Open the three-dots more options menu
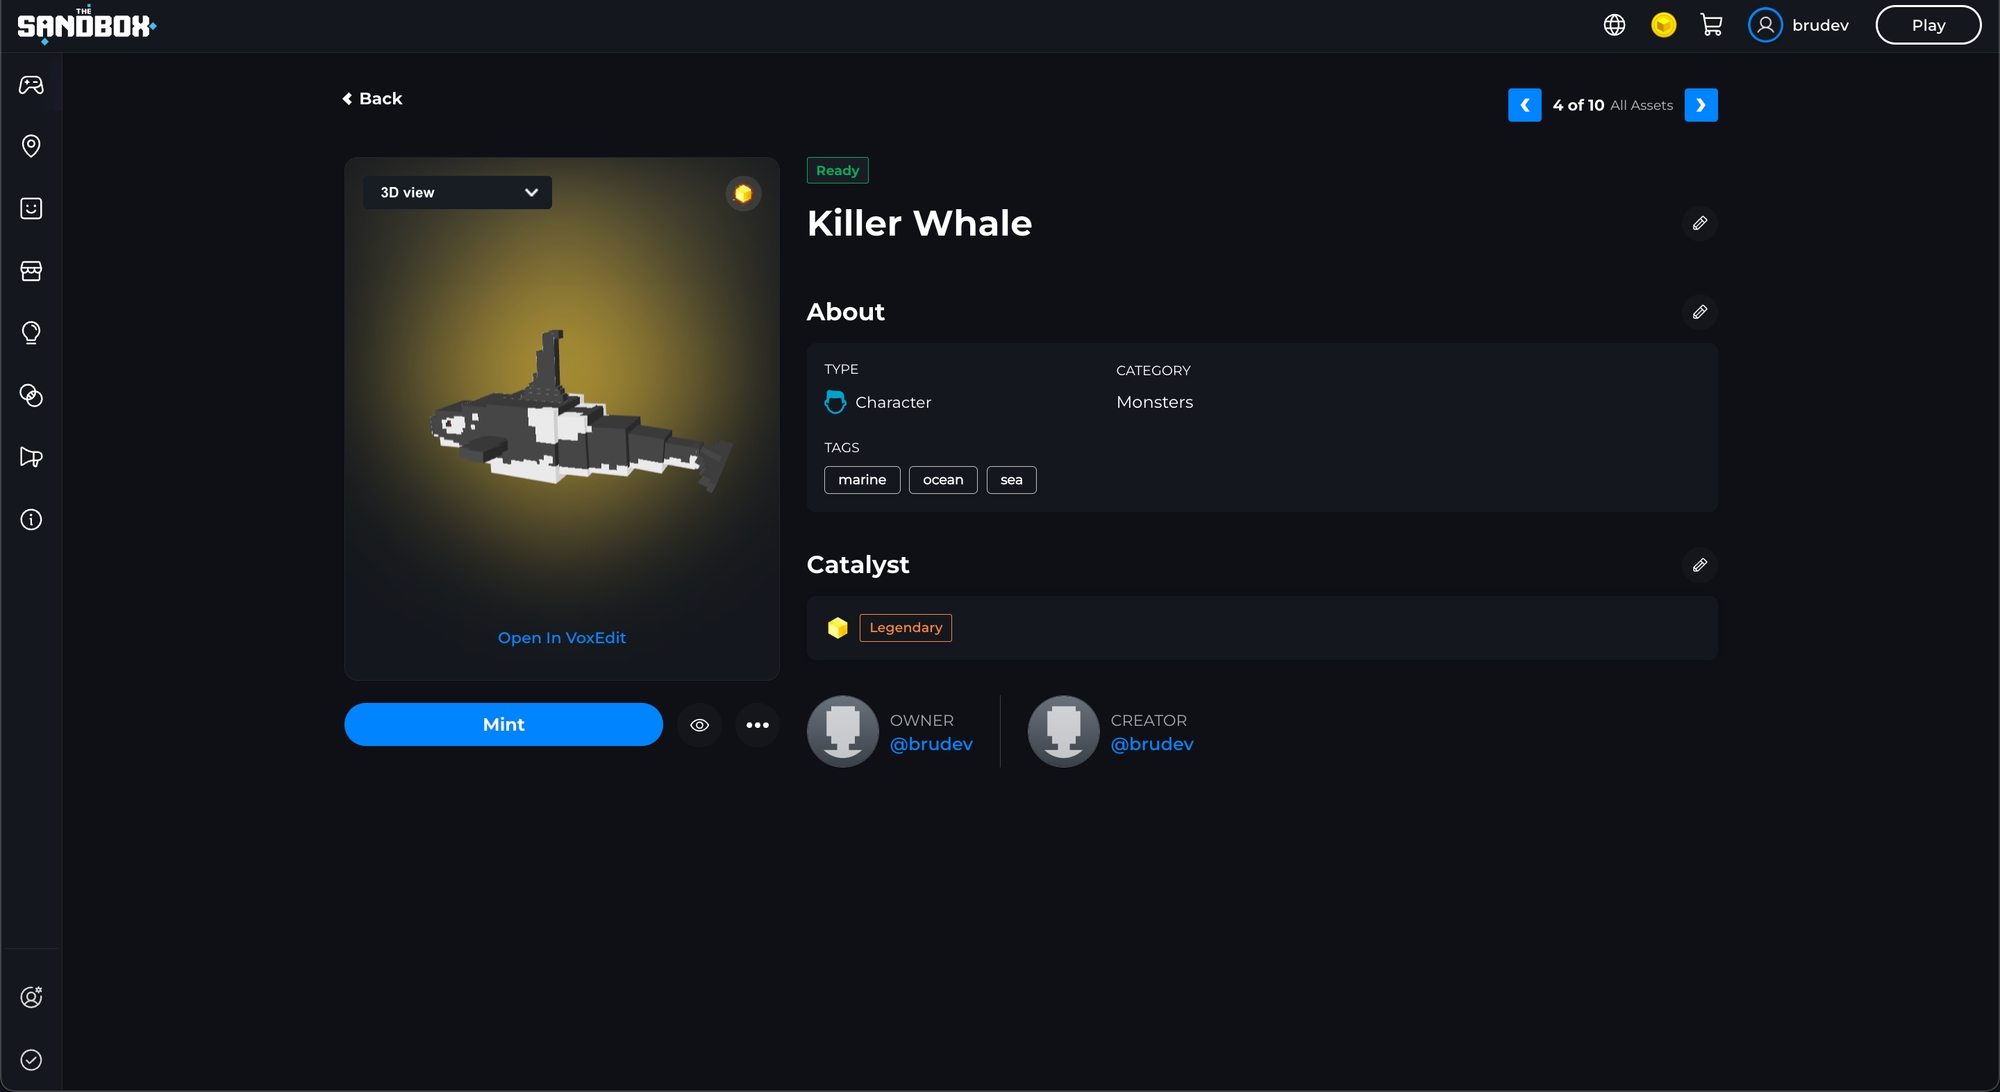The image size is (2000, 1092). [757, 725]
